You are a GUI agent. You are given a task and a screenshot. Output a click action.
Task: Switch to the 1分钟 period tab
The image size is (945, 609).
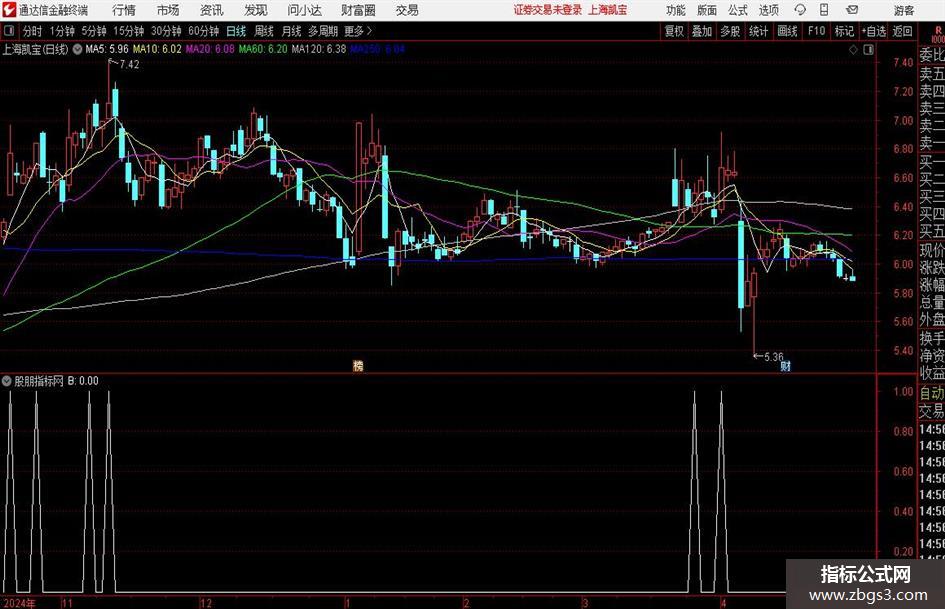point(62,31)
